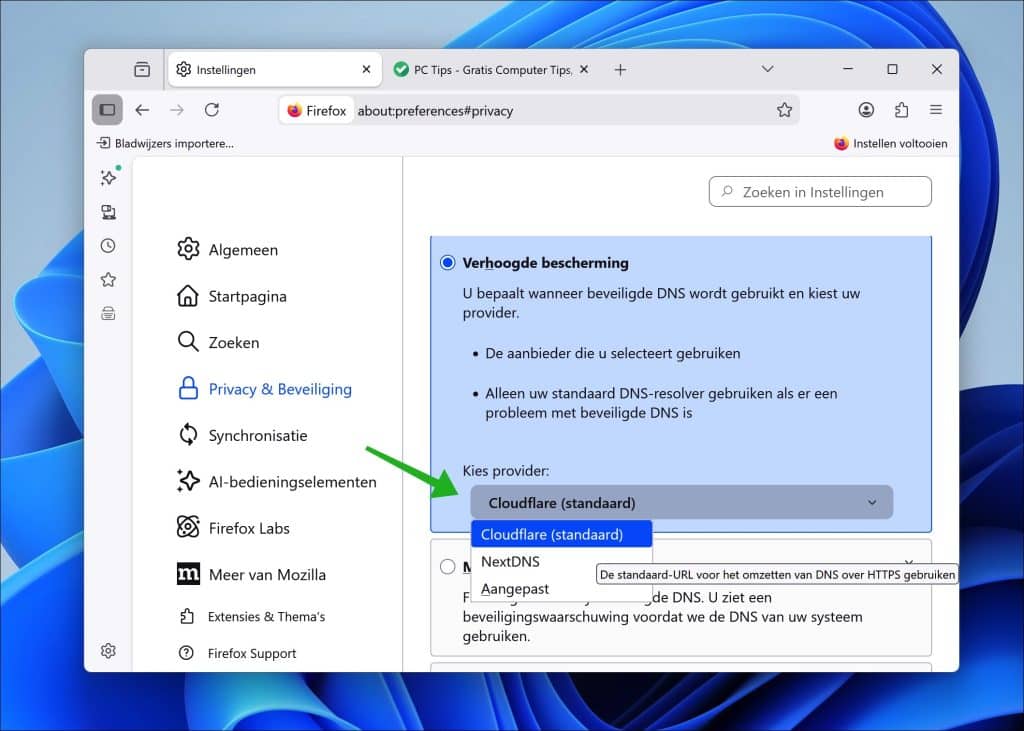Collapse the sidebar with the panel toggle icon
The image size is (1024, 731).
coord(107,110)
